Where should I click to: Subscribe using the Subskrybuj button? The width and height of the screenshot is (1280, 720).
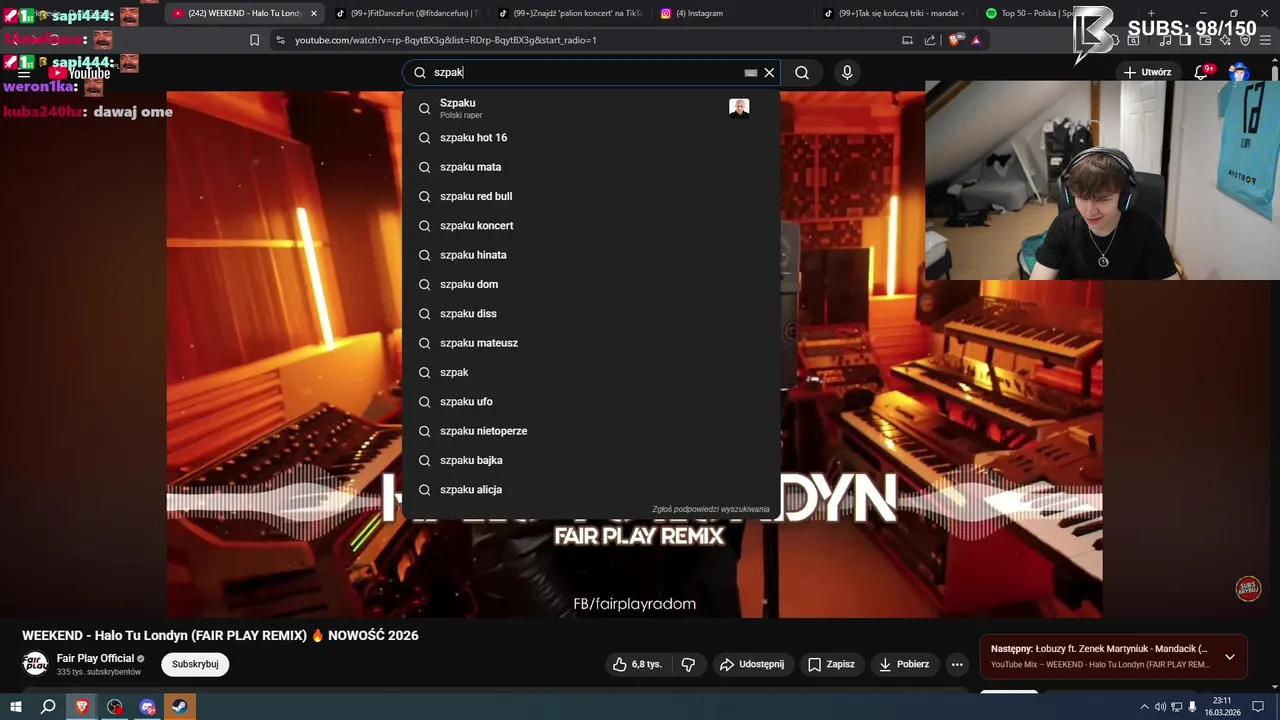(x=195, y=664)
